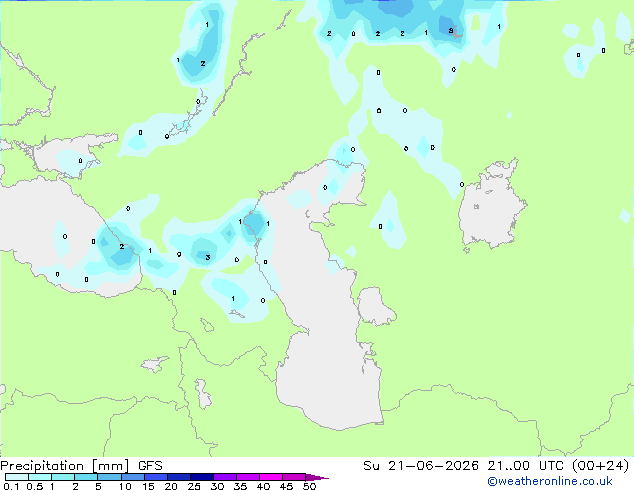Select the 20–25 mm dark blue swatch
634x490 pixels.
point(179,477)
